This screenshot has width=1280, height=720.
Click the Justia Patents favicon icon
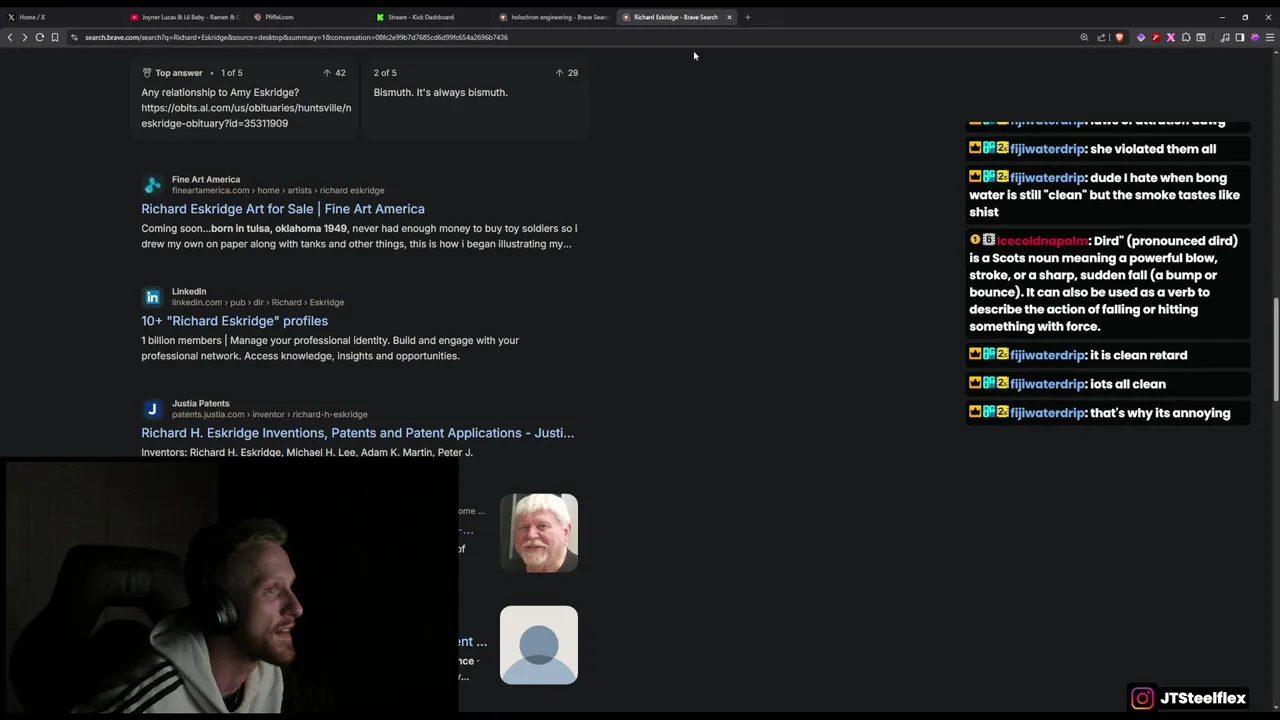click(x=152, y=409)
